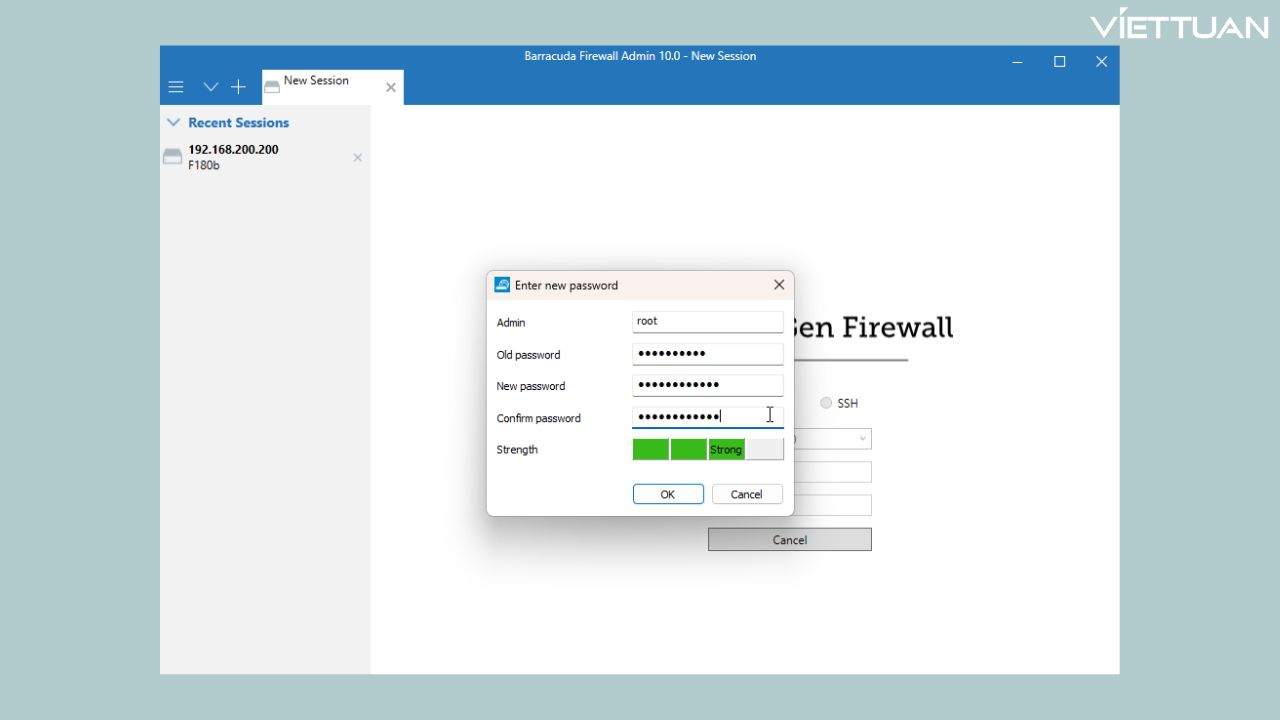Click the Confirm password input field

(x=707, y=416)
